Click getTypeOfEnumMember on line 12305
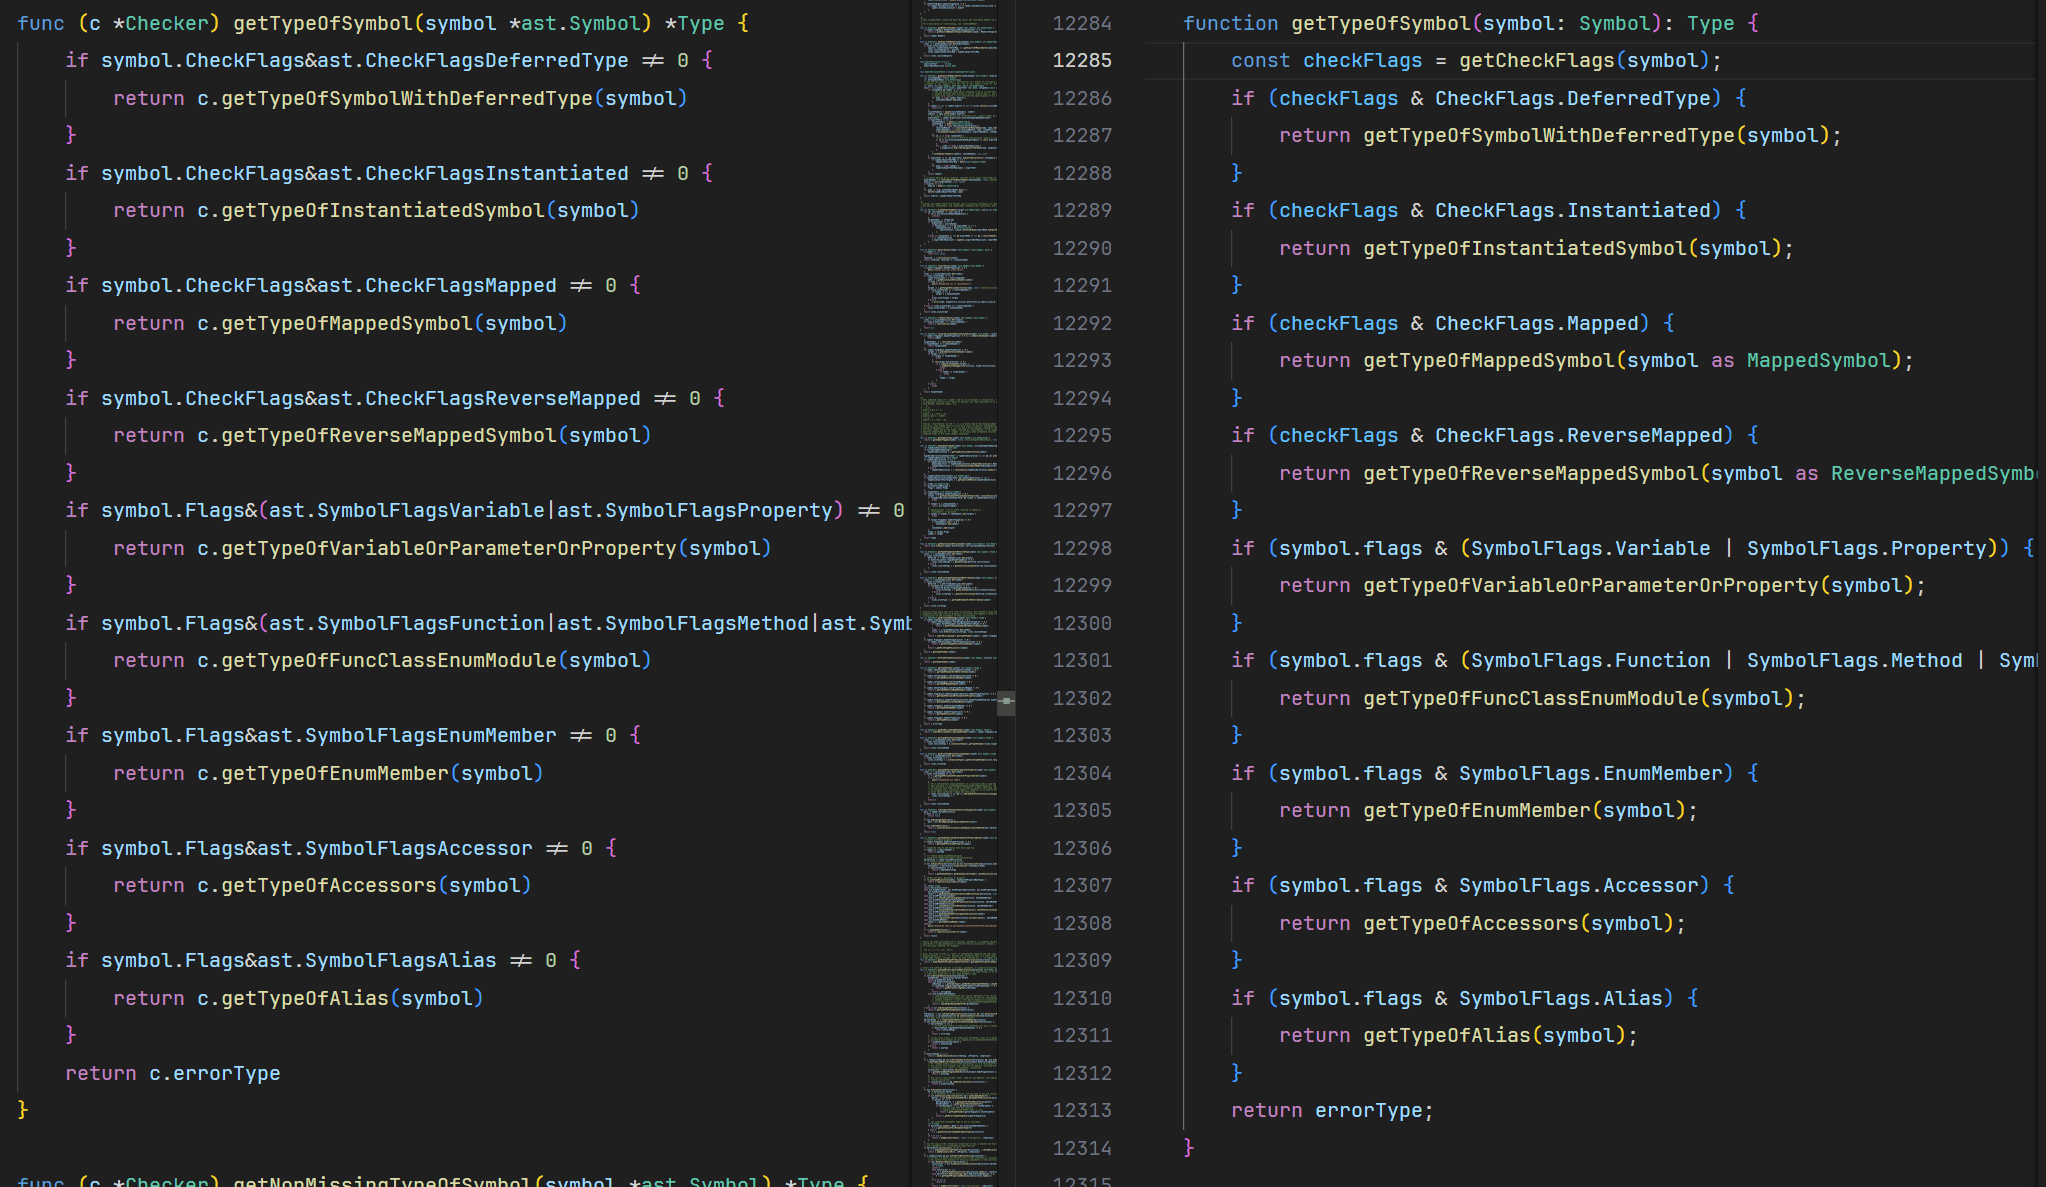 [1477, 810]
